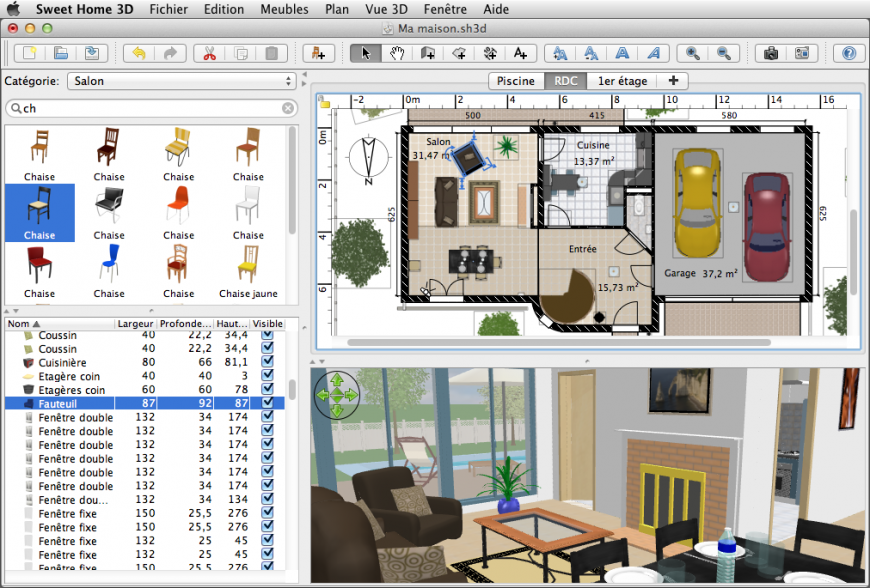The height and width of the screenshot is (588, 870).
Task: Switch to the Piscine level tab
Action: pos(515,81)
